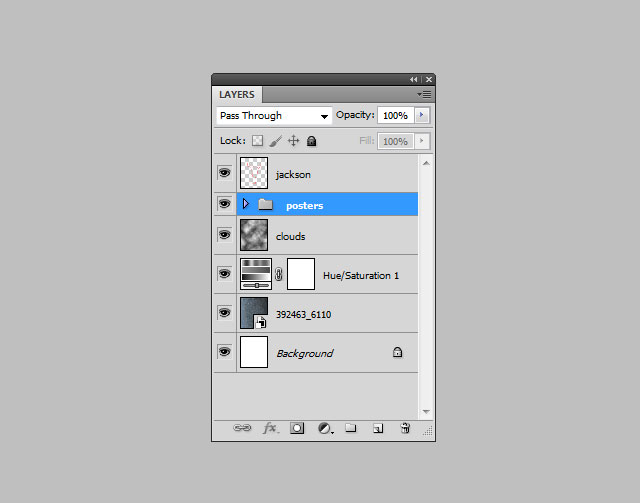This screenshot has height=503, width=640.
Task: Hide the Hue/Saturation 1 layer
Action: [224, 274]
